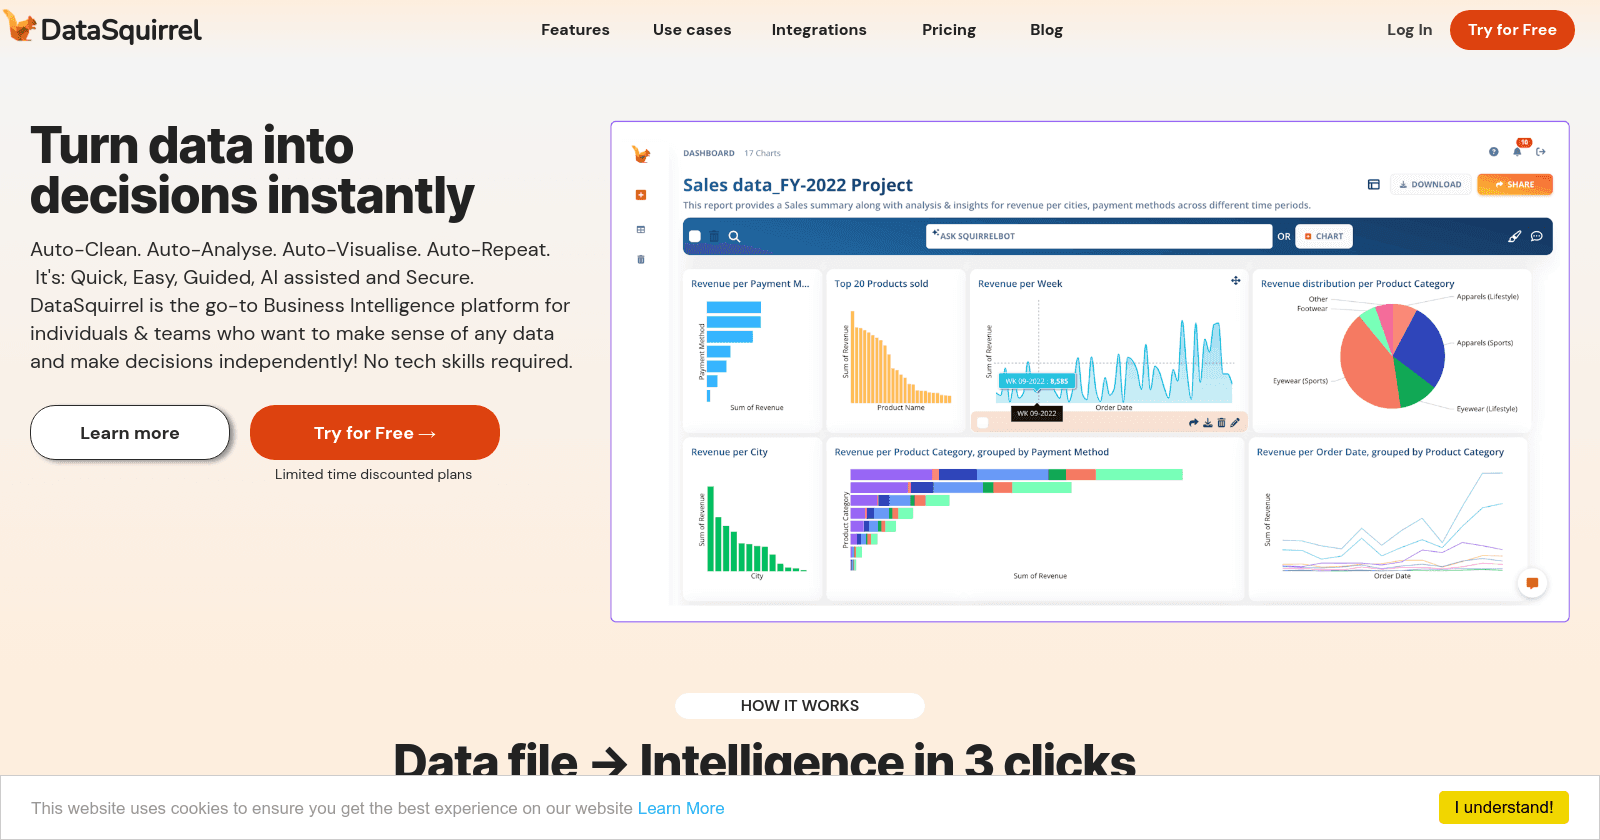Click the DASHBOARD breadcrumb label
The width and height of the screenshot is (1600, 840).
pos(709,153)
